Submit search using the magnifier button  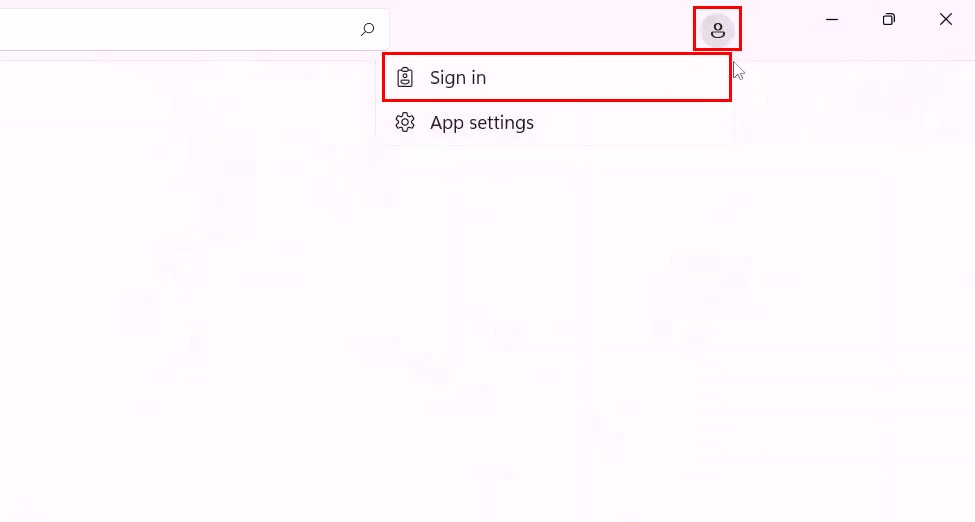tap(368, 30)
